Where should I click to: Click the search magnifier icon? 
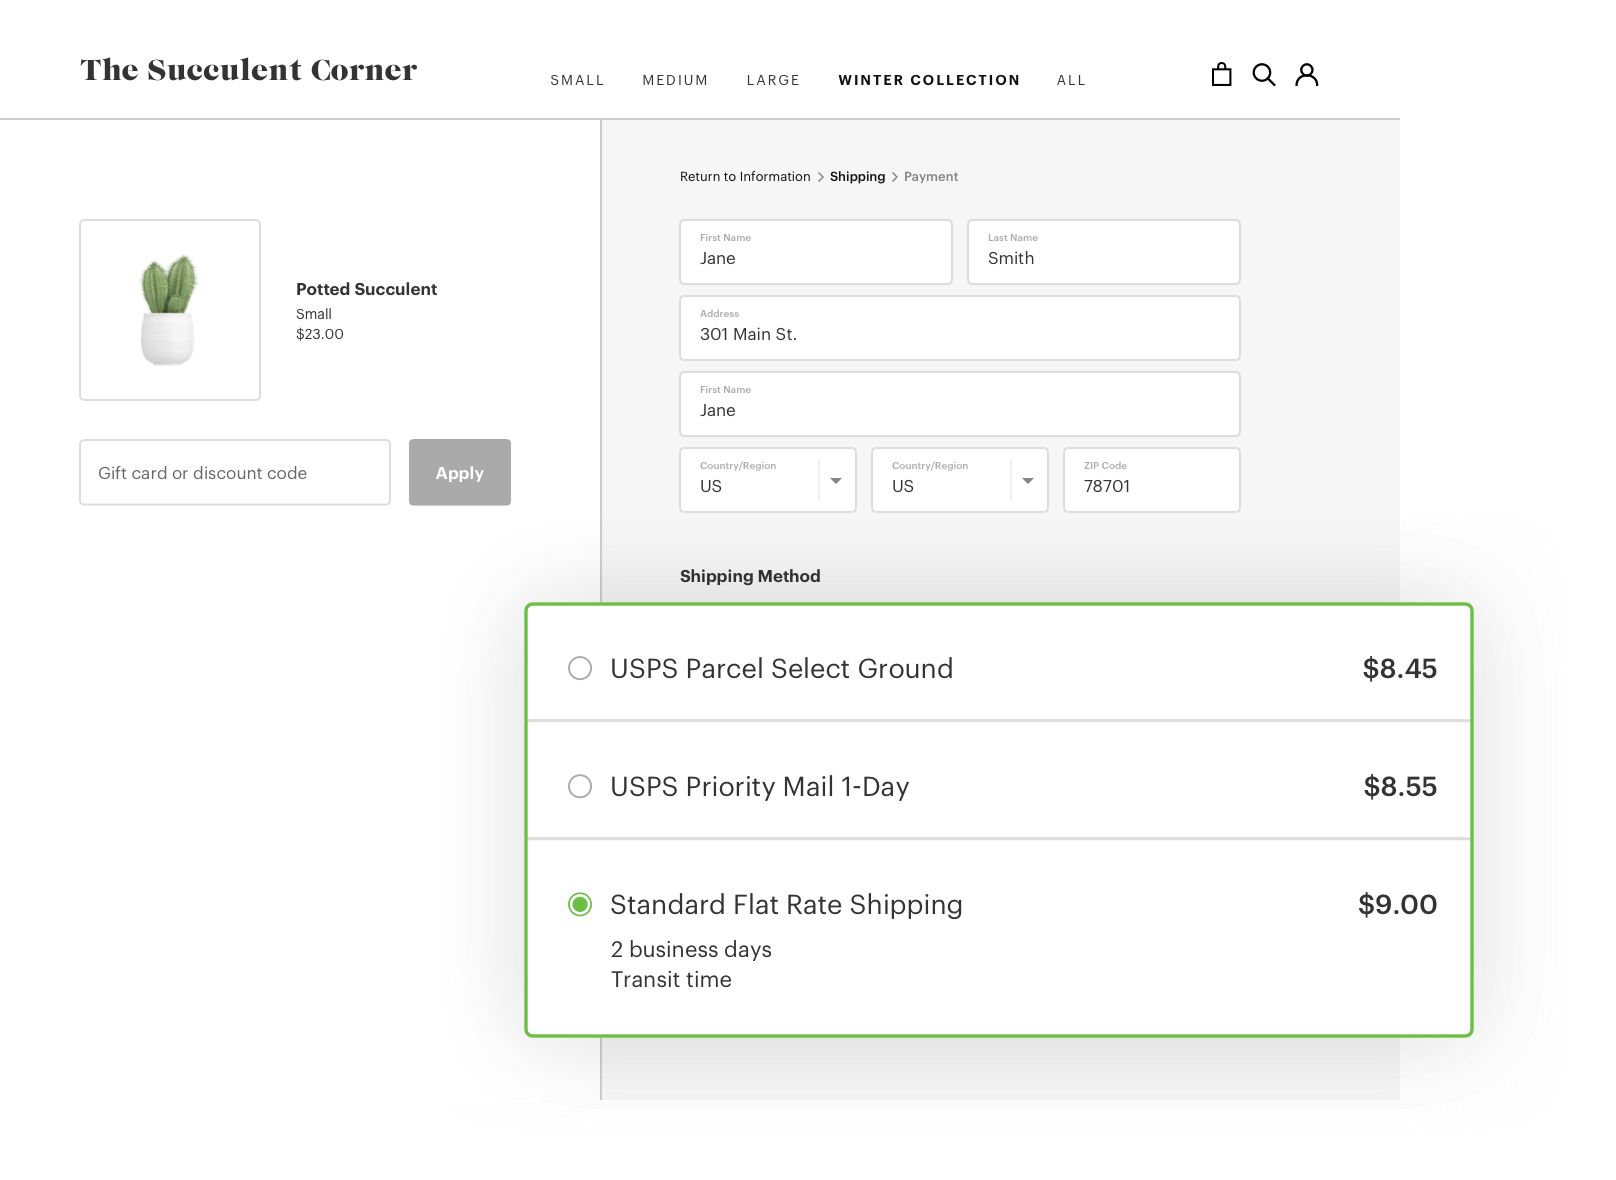click(1264, 75)
